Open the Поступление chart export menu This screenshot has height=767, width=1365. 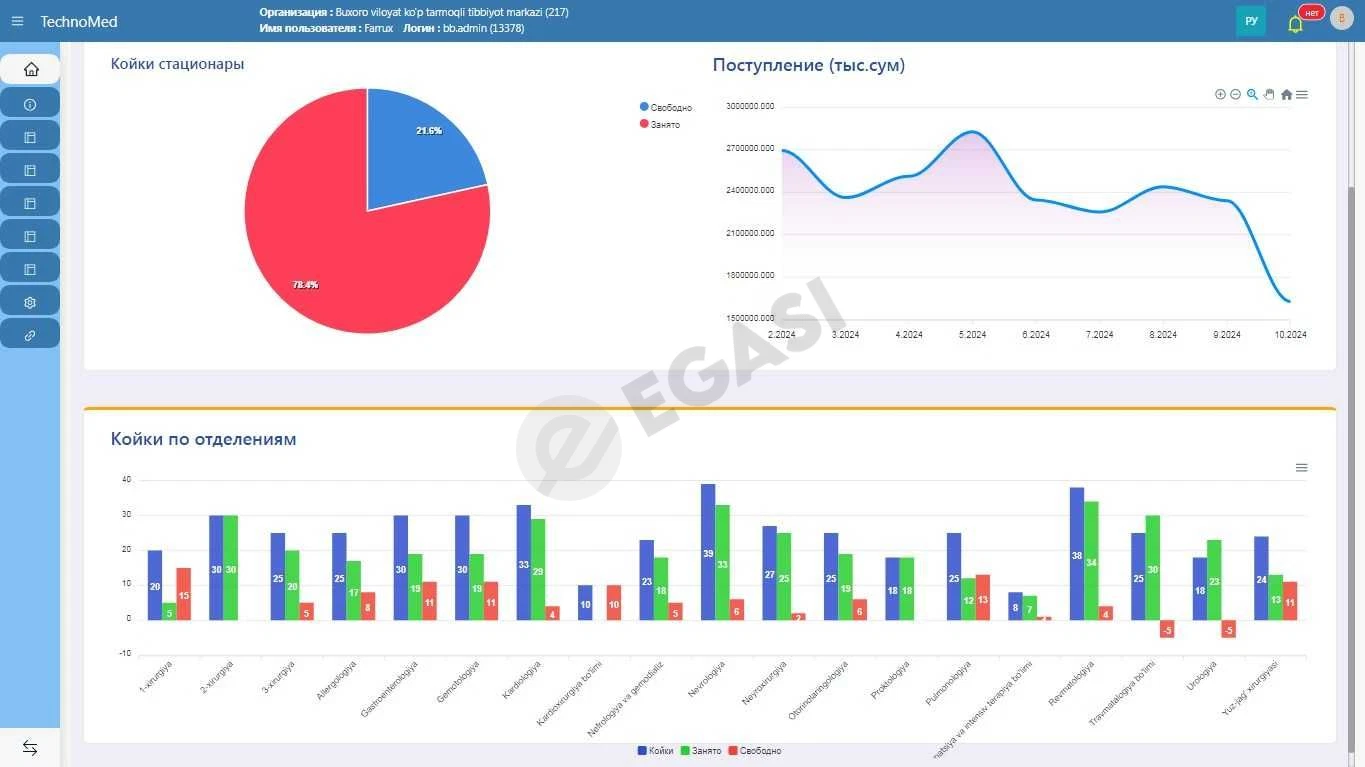1302,94
